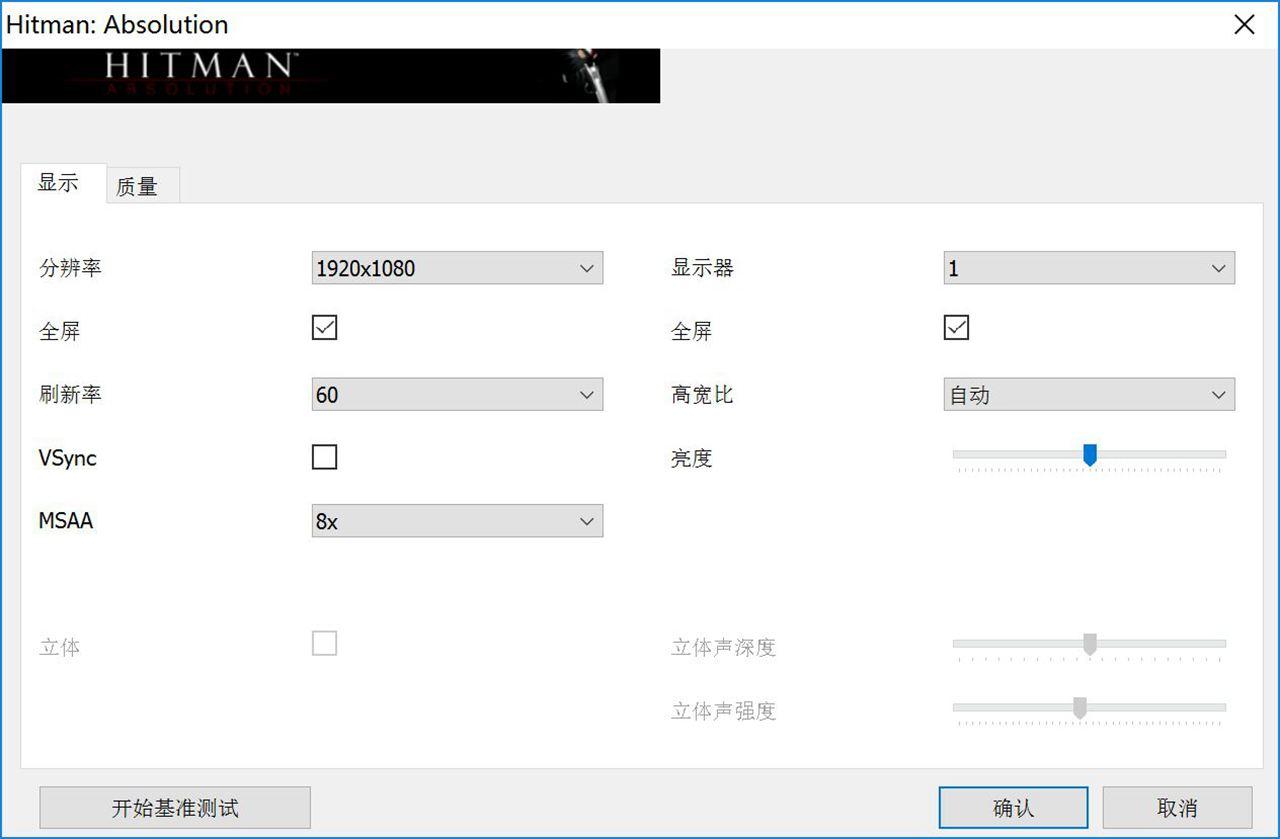1280x839 pixels.
Task: Open the MSAA 8x dropdown
Action: coord(457,521)
